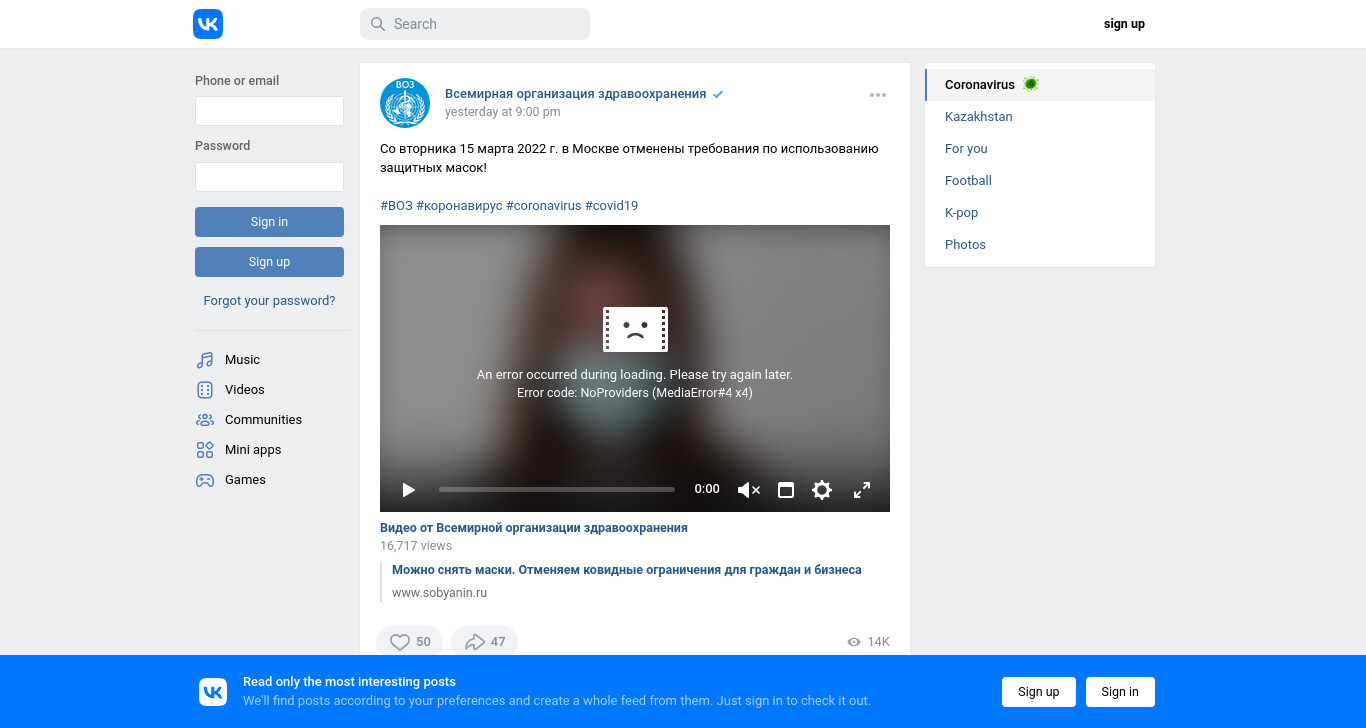The image size is (1366, 728).
Task: Open the Communities section label
Action: coord(263,420)
